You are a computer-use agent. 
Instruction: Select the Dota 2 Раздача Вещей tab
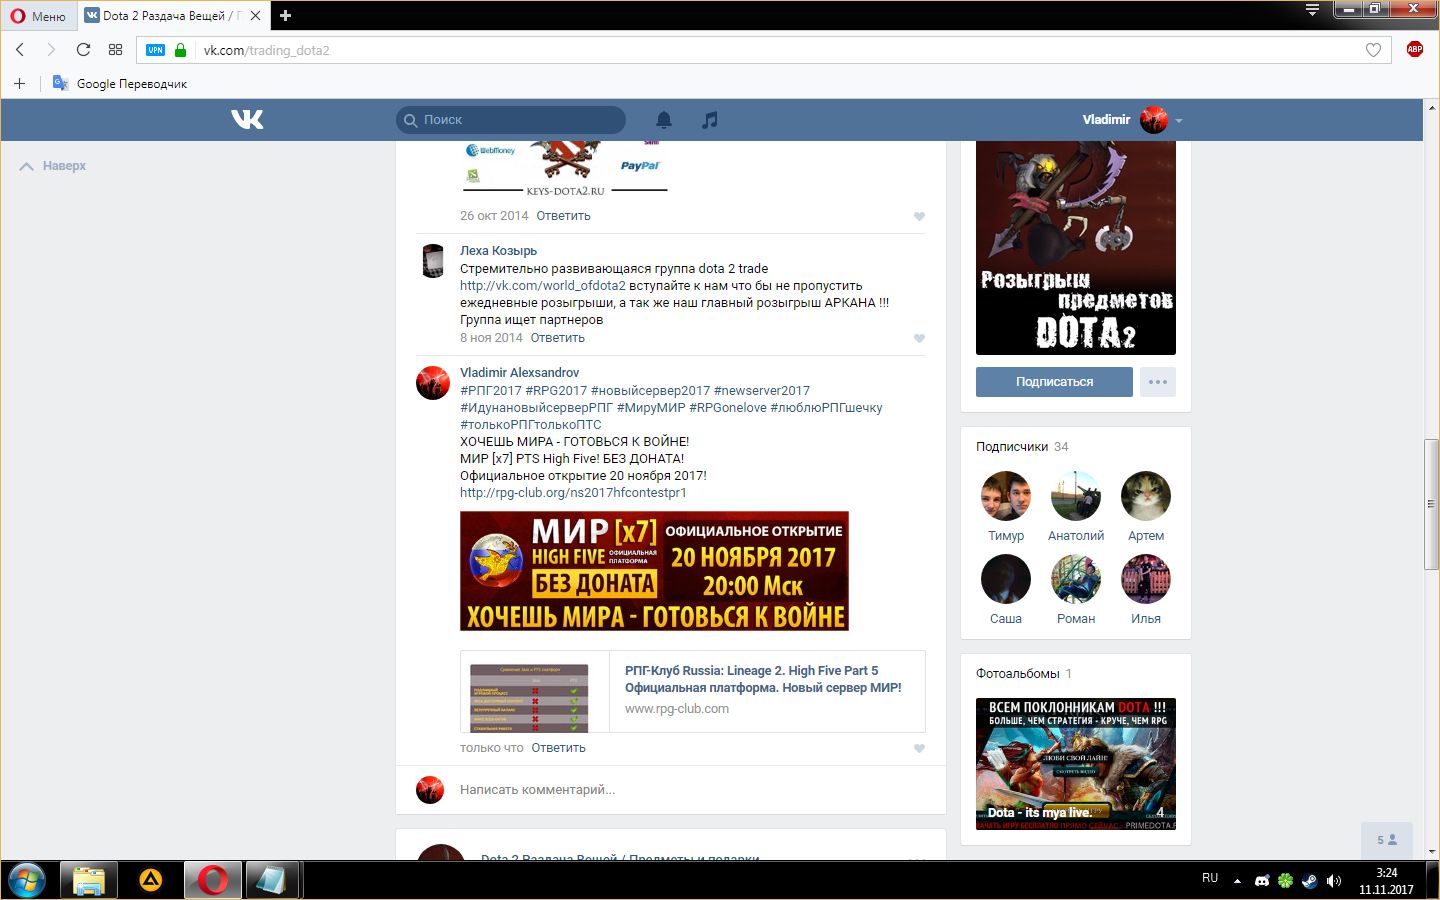click(x=165, y=16)
